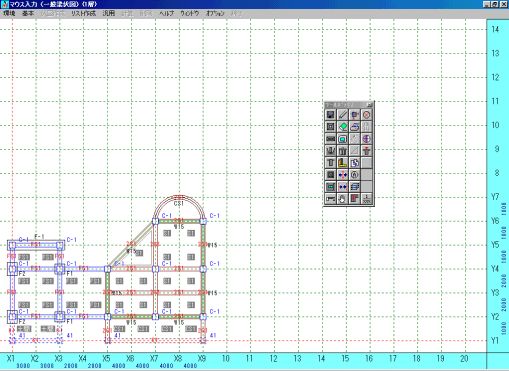Click the X5 axis label on bottom ruler
The height and width of the screenshot is (371, 509).
click(106, 359)
